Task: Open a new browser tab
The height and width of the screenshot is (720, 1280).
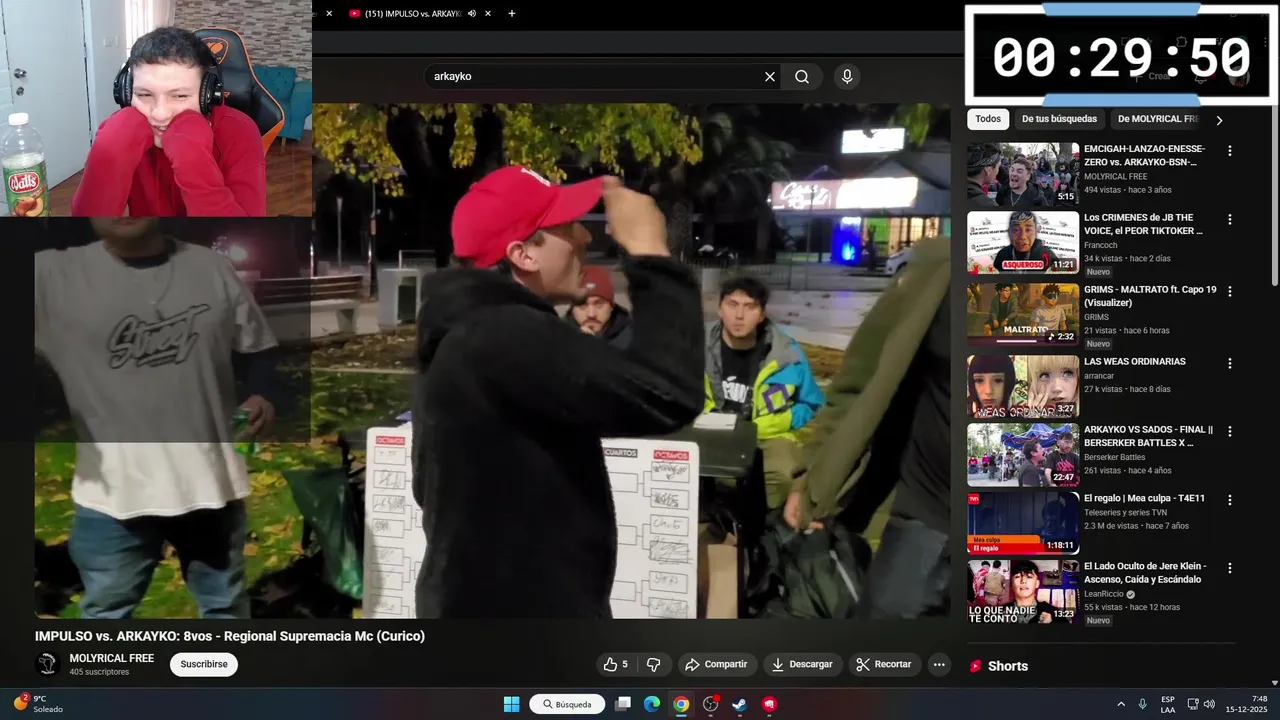Action: tap(512, 14)
